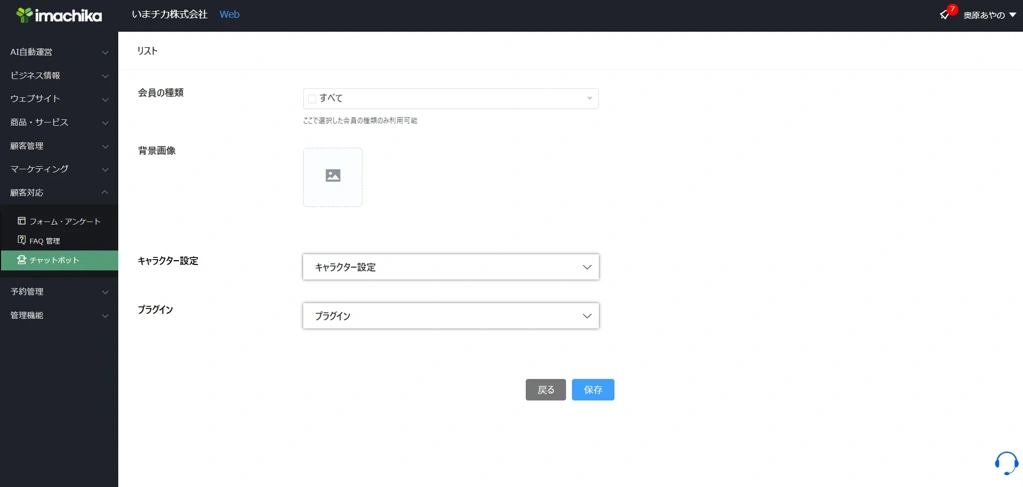Toggle the すべて checkbox
Viewport: 1023px width, 487px height.
(312, 99)
